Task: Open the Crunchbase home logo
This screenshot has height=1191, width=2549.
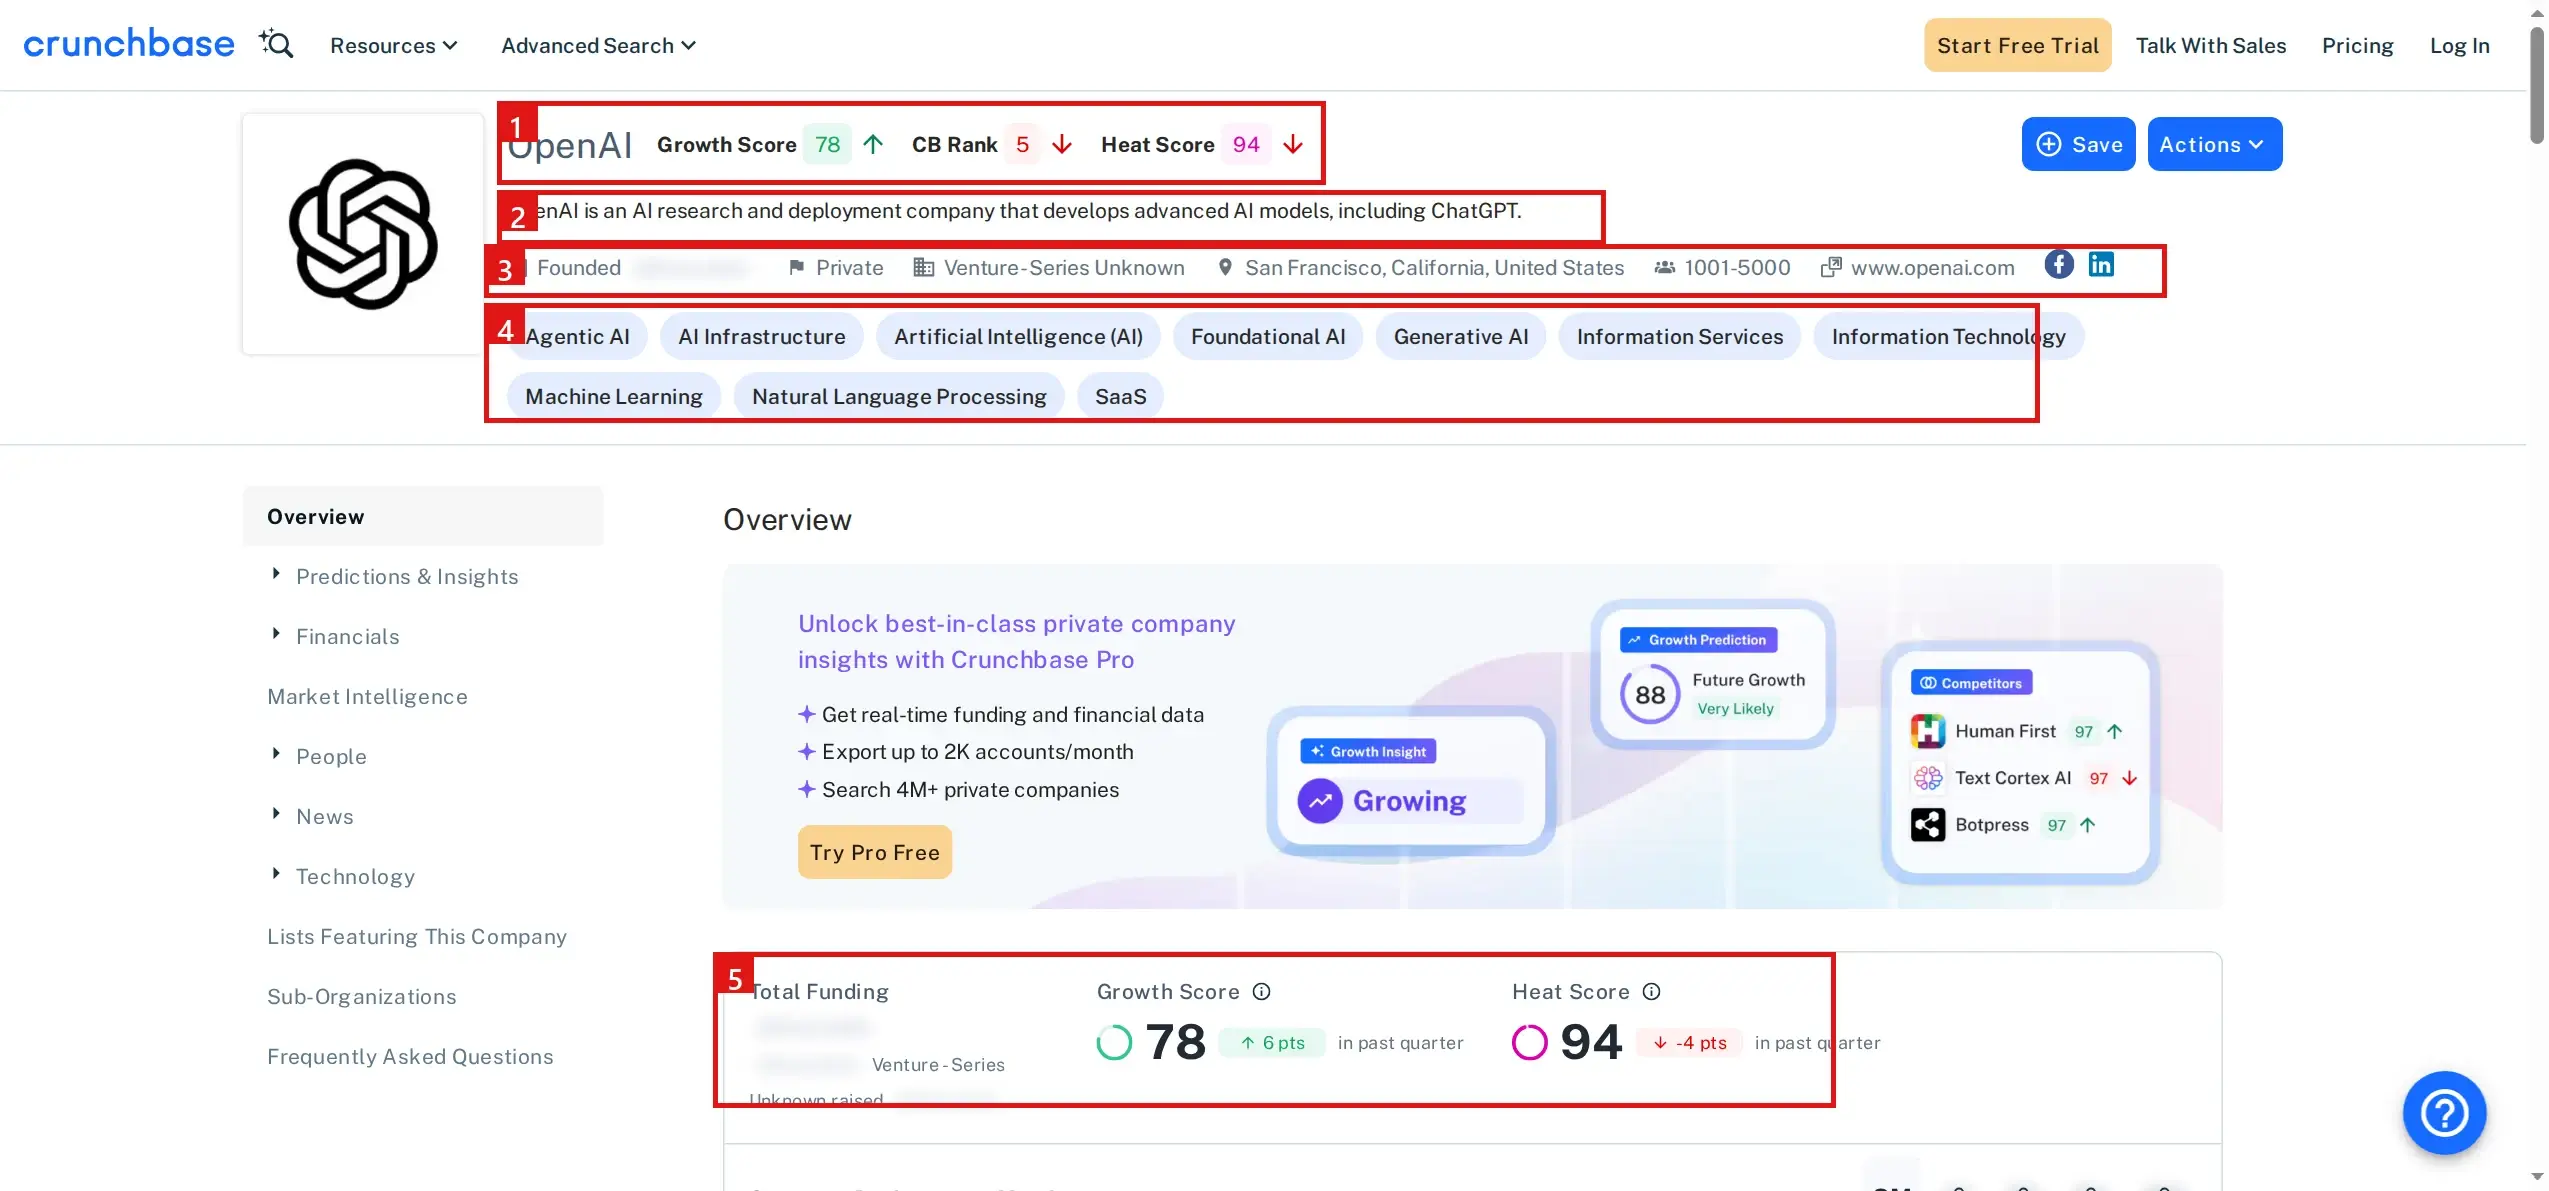Action: point(129,45)
